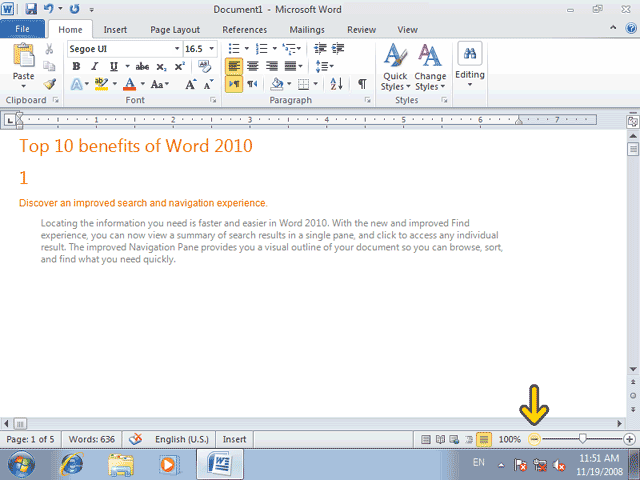Open Underline style dropdown arrow
Screen dimensions: 640x480
pos(127,67)
